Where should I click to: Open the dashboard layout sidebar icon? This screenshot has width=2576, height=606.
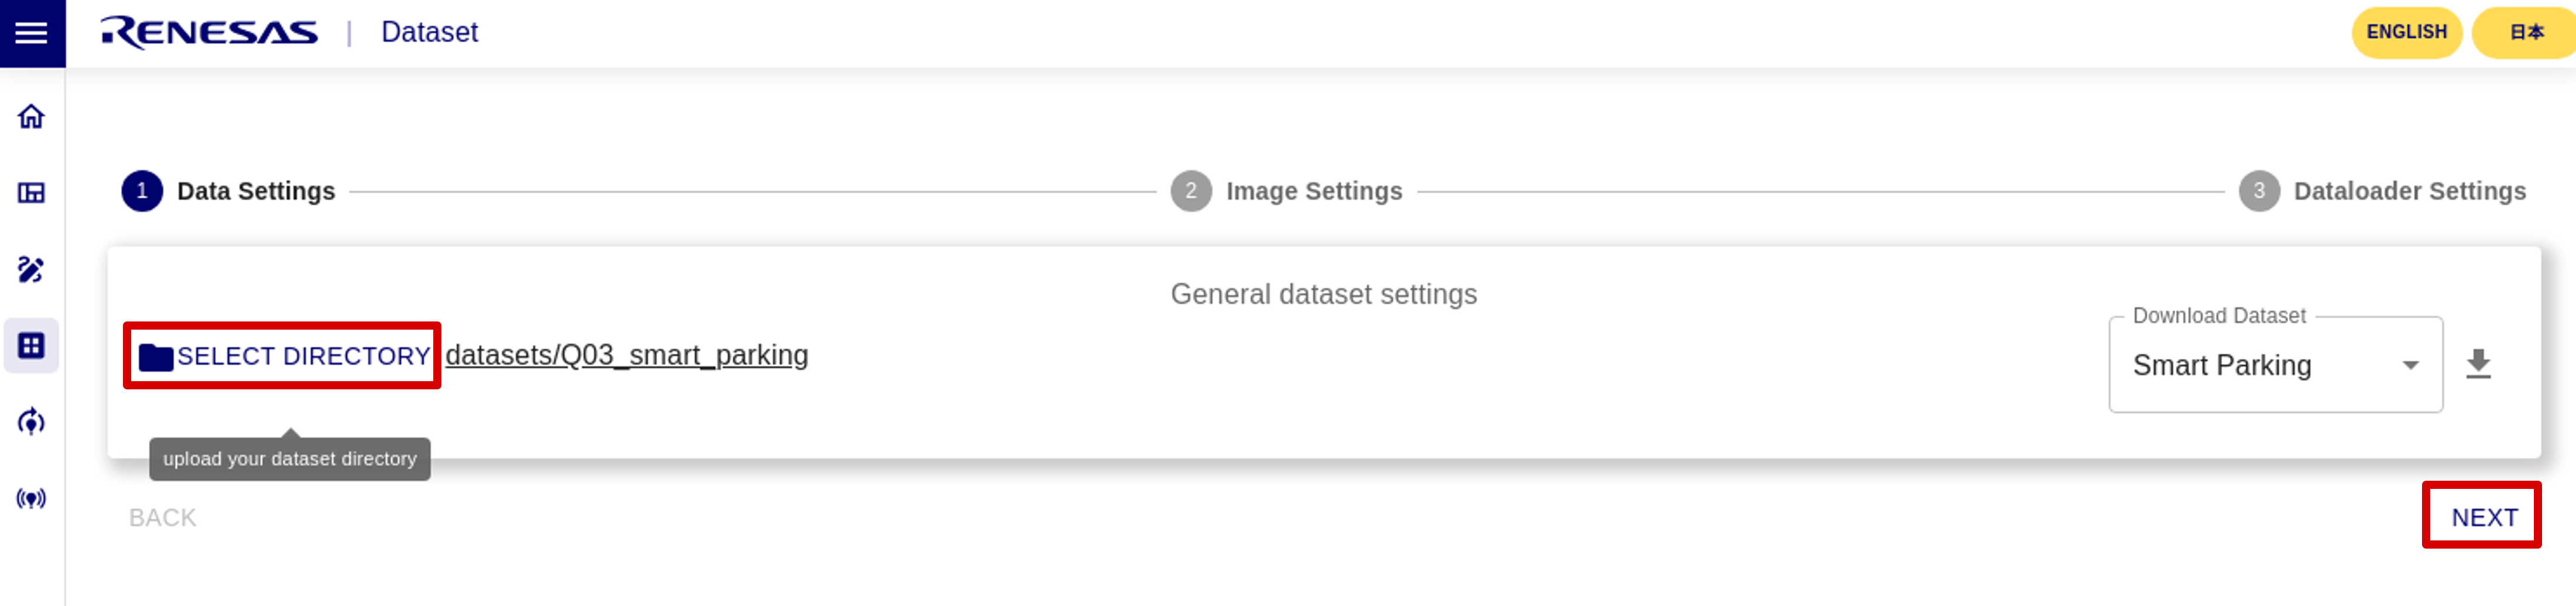point(31,192)
